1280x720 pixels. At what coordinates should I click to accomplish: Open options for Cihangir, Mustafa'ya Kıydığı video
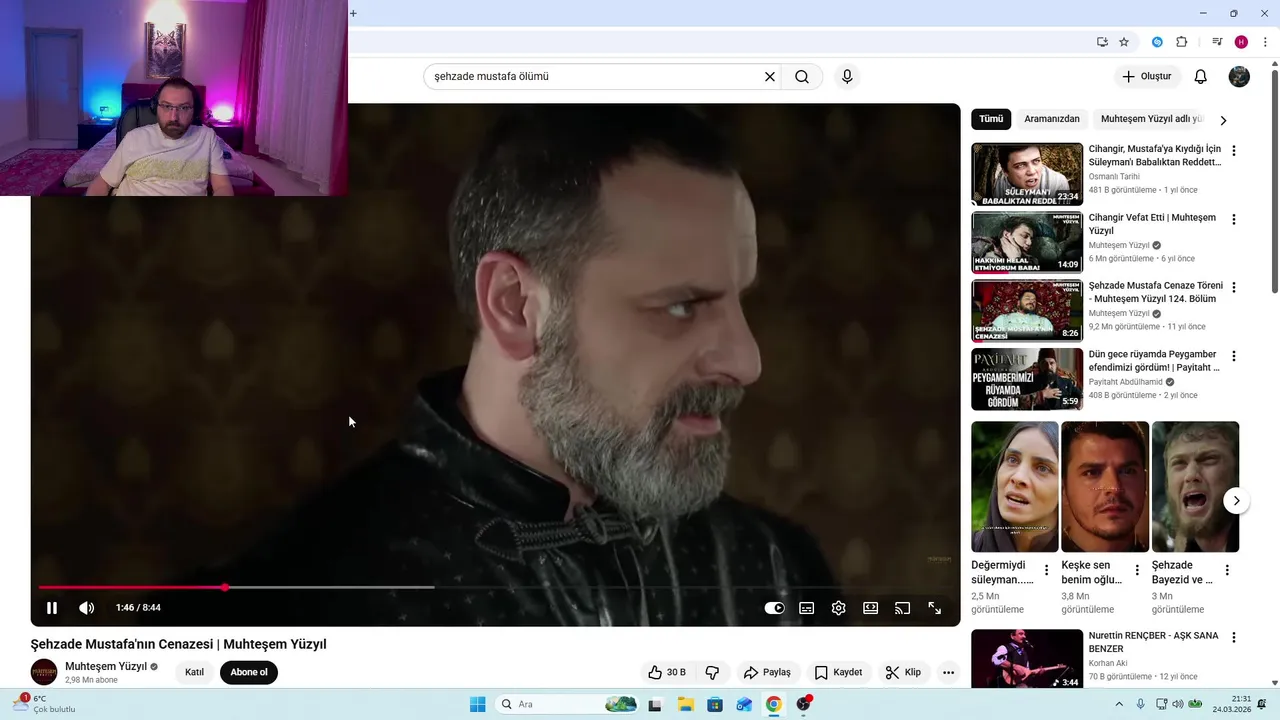point(1234,151)
